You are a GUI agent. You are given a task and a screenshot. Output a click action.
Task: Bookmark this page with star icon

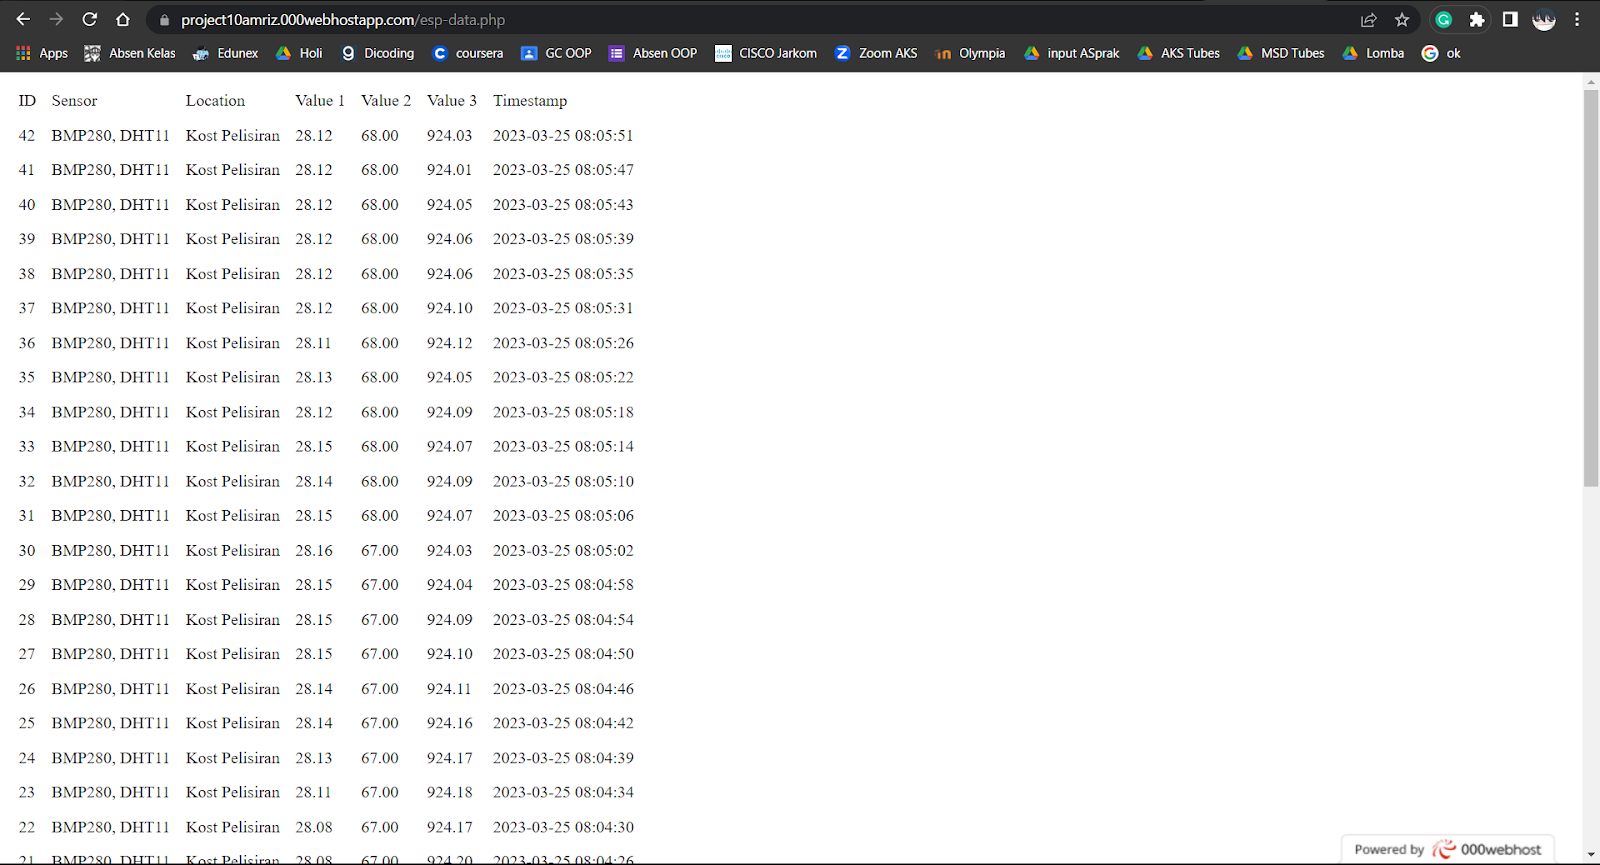click(1402, 20)
